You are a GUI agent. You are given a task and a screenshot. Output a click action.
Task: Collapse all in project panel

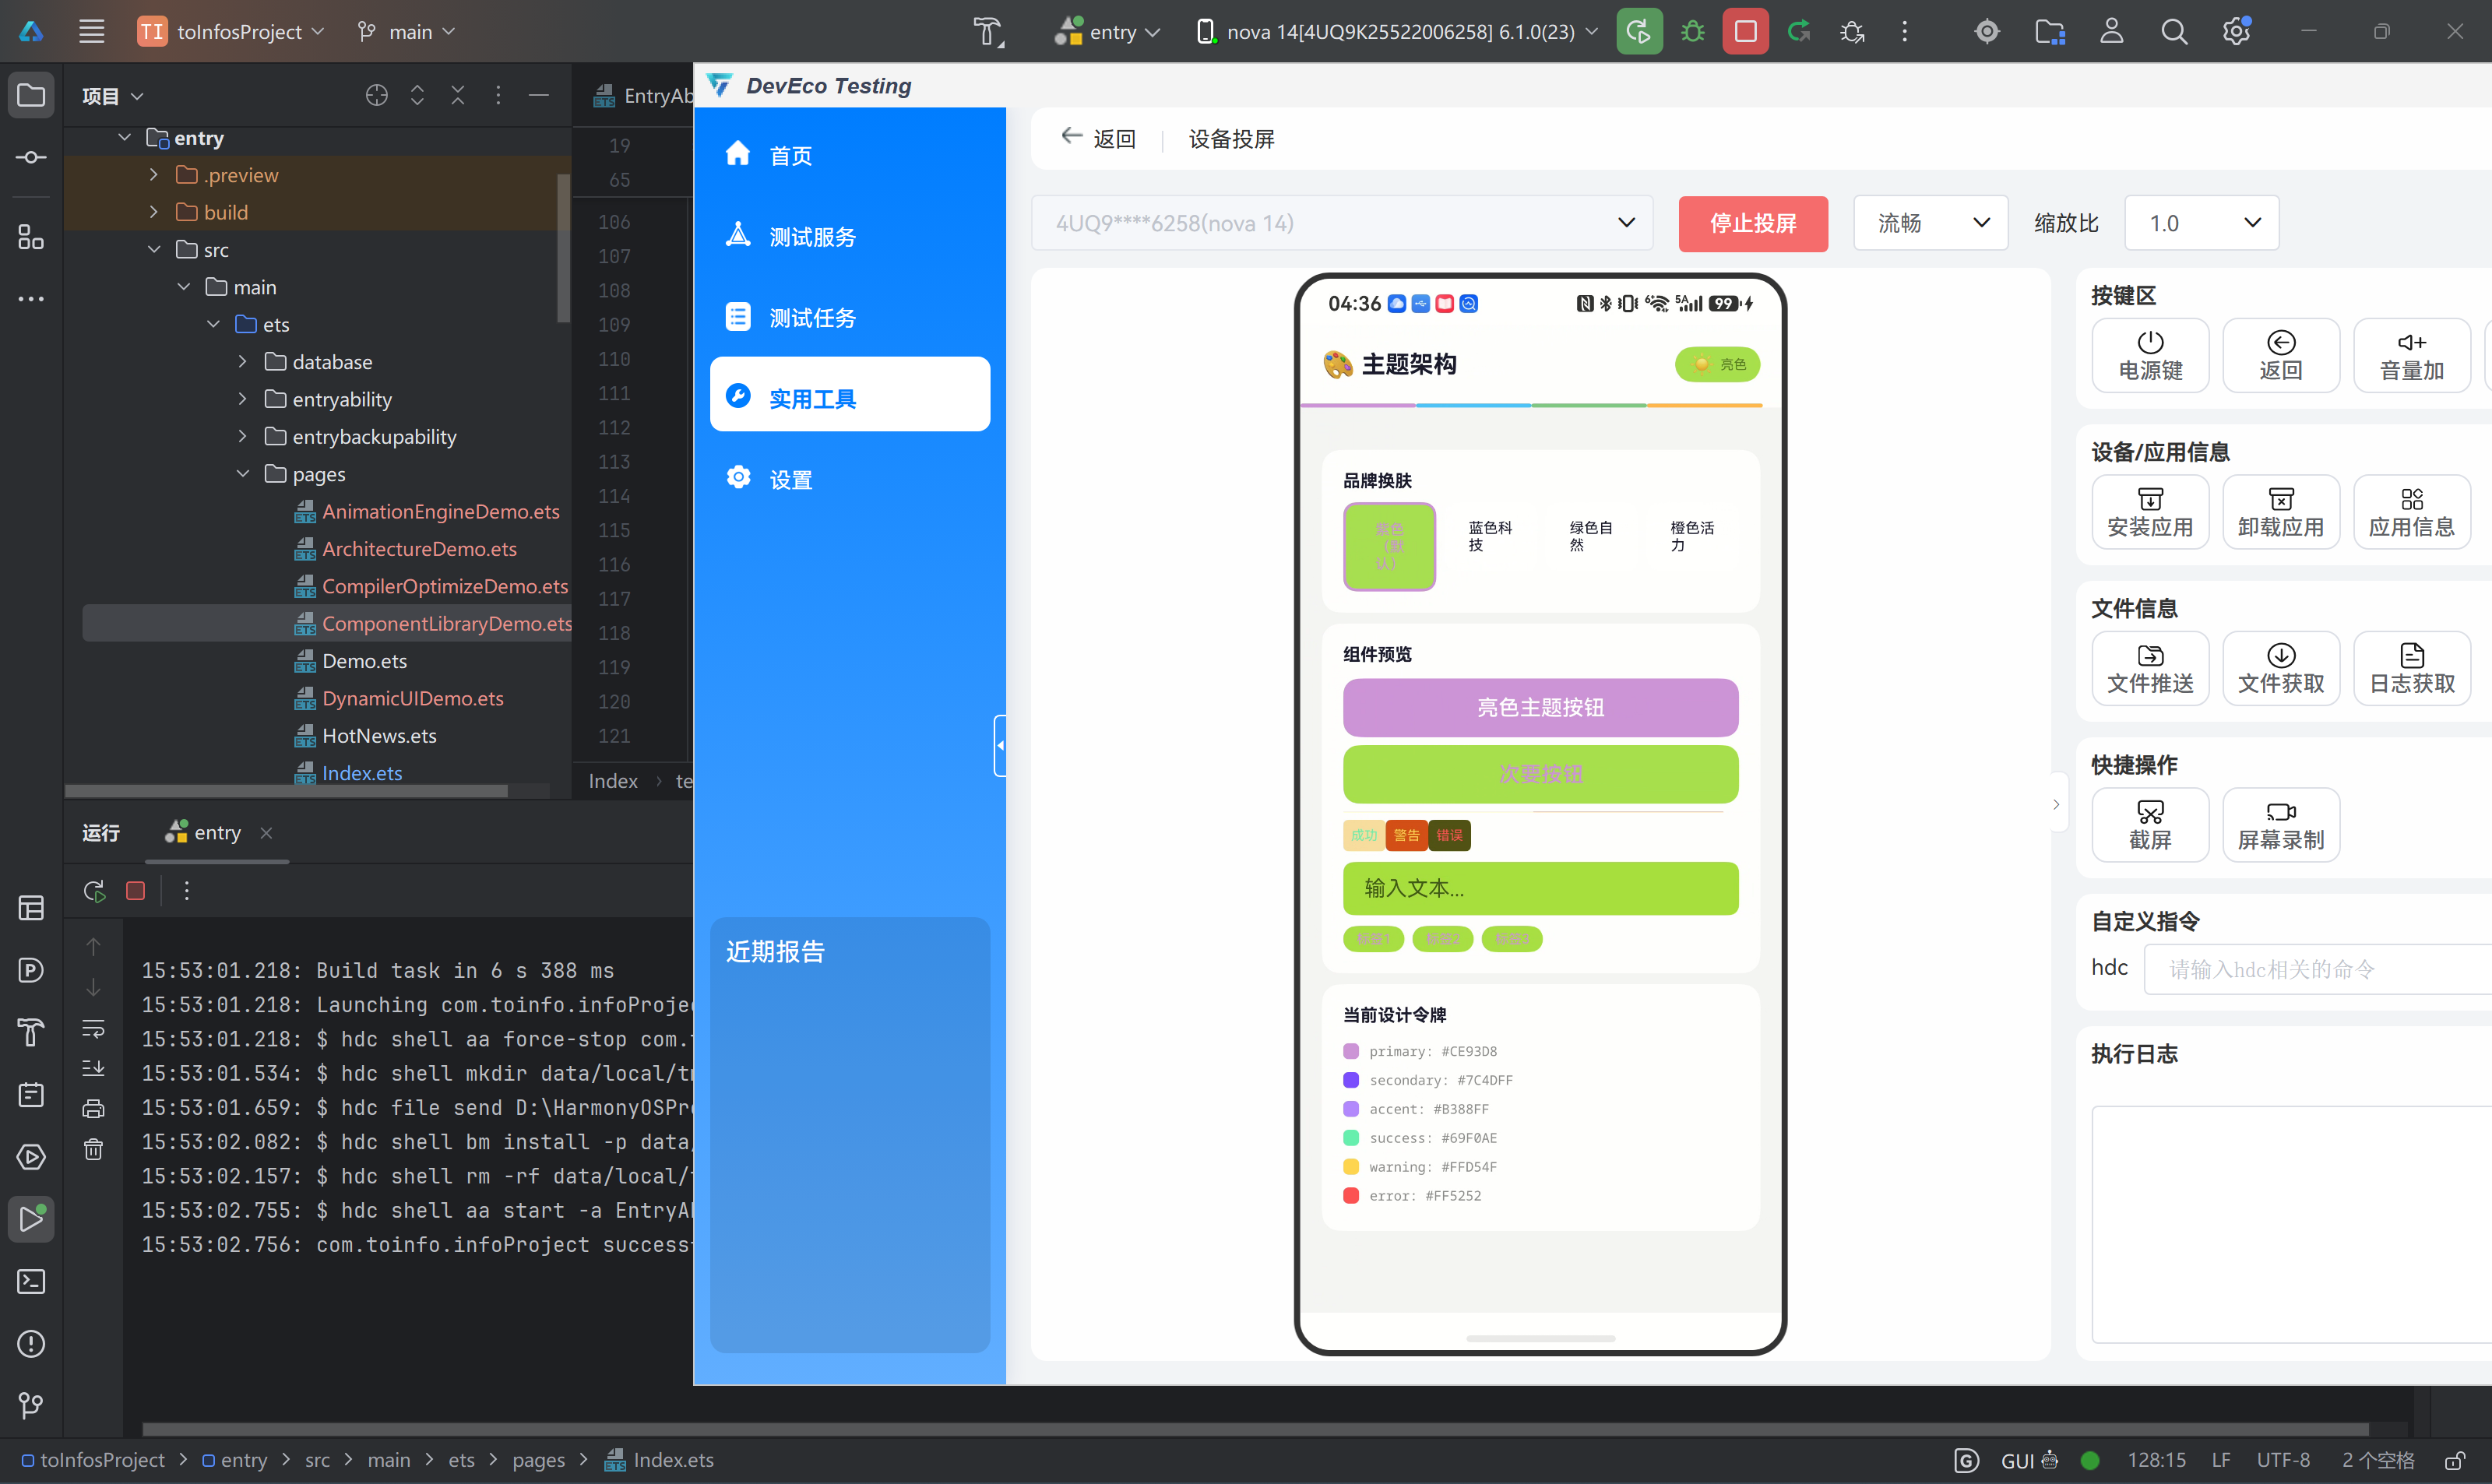457,95
